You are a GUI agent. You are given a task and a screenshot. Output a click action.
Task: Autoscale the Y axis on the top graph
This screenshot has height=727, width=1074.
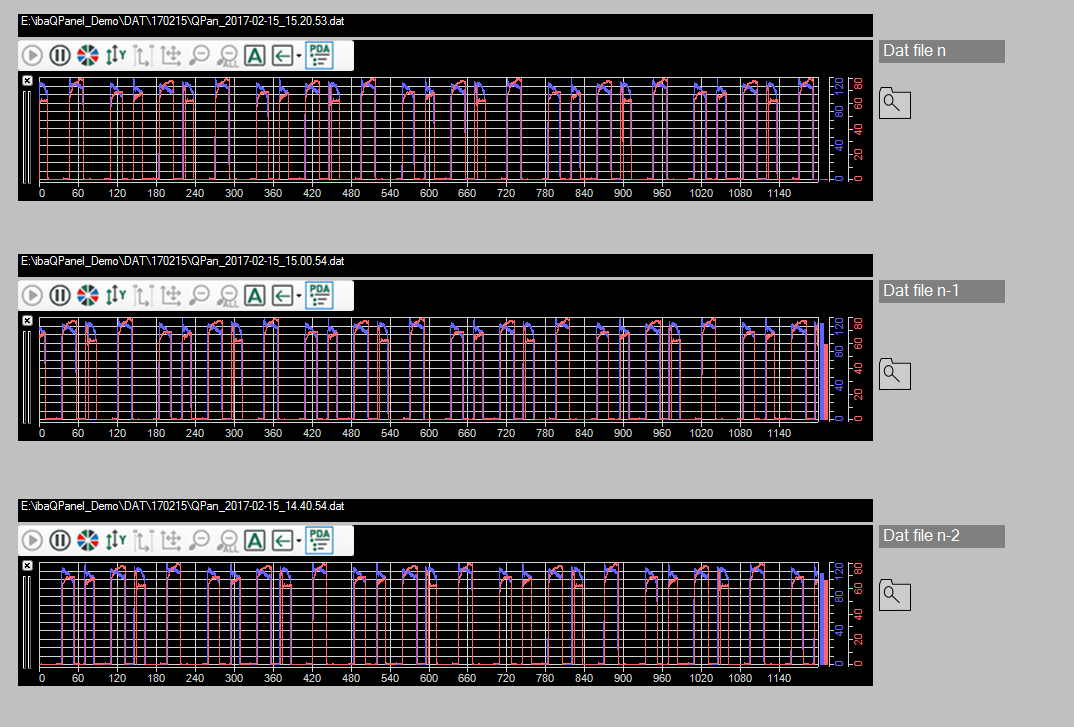coord(116,56)
